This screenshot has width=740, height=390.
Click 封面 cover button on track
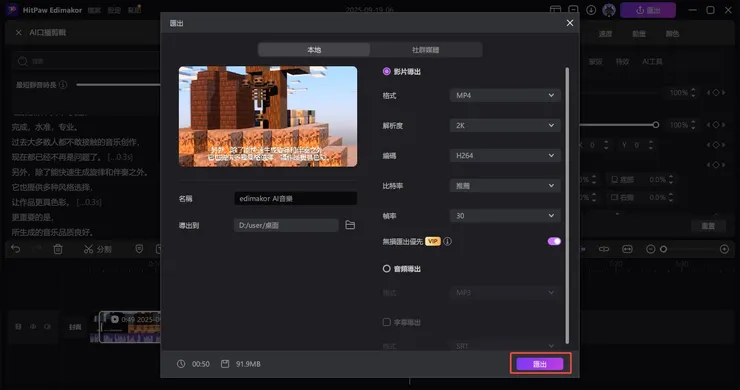pos(75,327)
